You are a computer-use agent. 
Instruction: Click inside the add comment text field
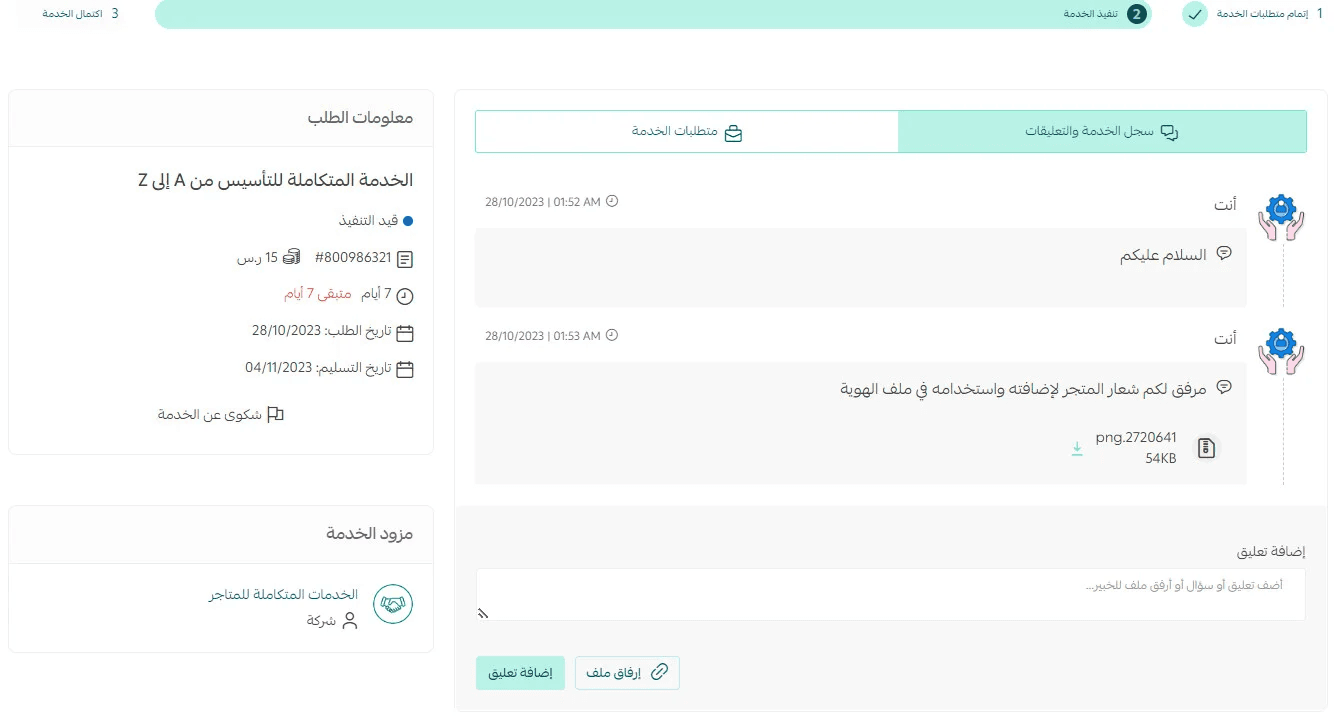890,594
